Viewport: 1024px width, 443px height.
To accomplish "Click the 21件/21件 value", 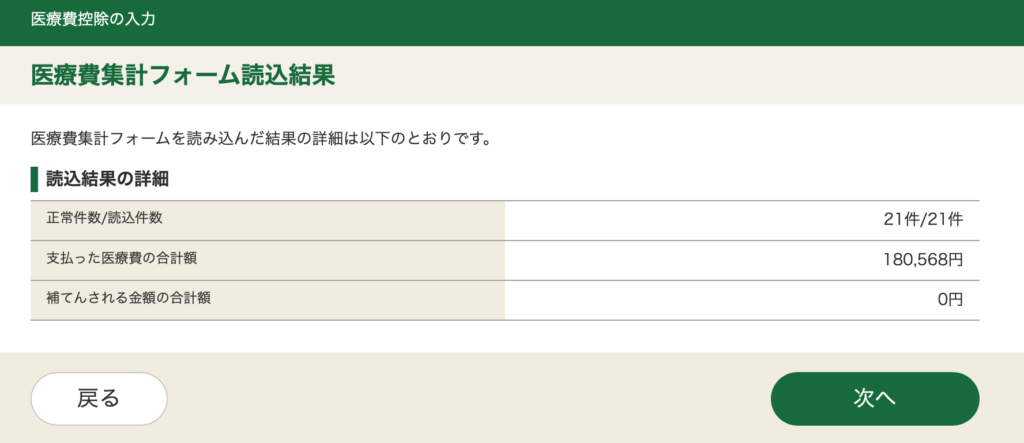I will 923,220.
